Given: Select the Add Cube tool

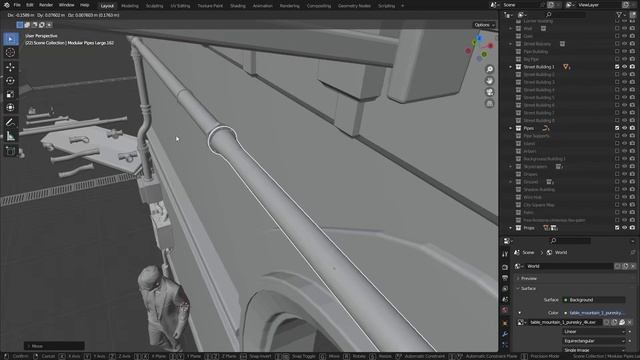Looking at the screenshot, I should (11, 151).
